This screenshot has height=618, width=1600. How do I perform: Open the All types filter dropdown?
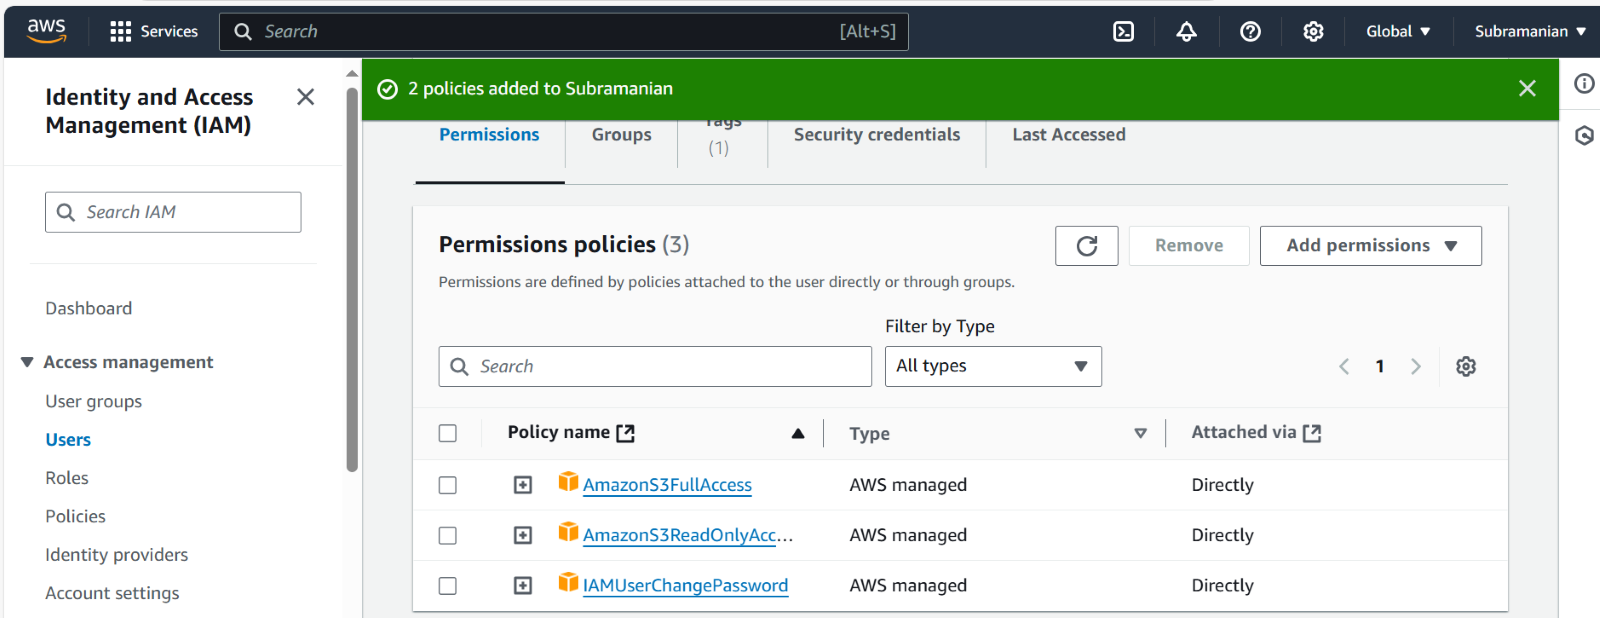click(x=992, y=367)
